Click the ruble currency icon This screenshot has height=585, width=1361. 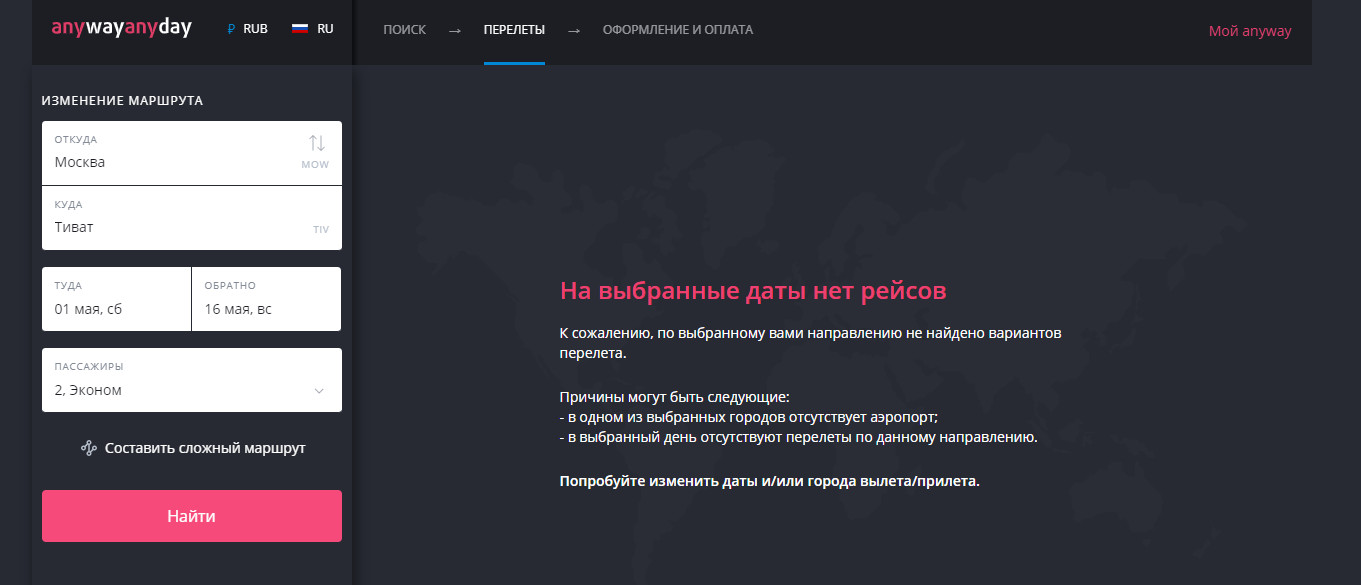[x=231, y=29]
